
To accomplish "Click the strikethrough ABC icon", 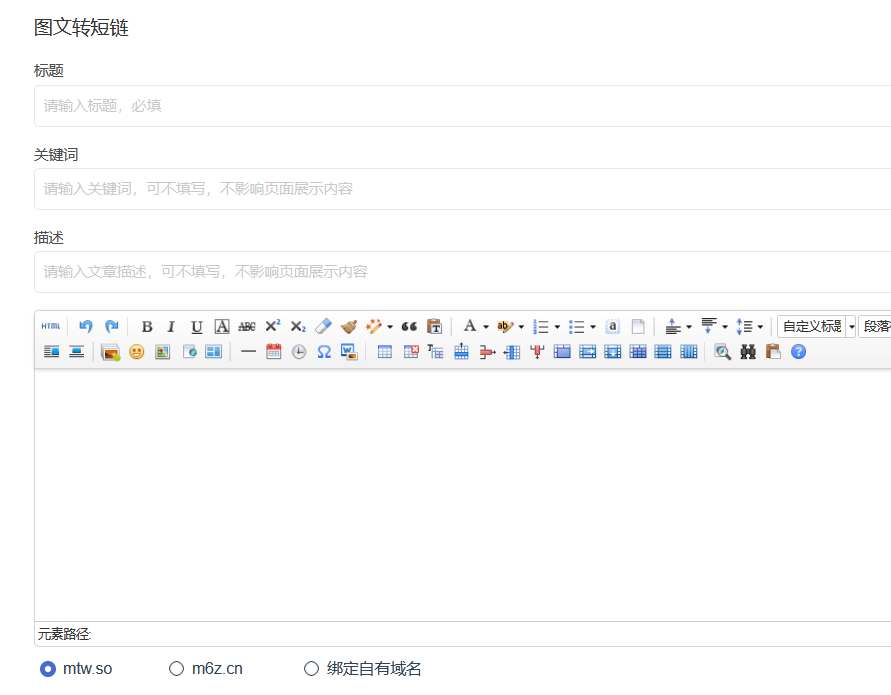I will [x=247, y=327].
